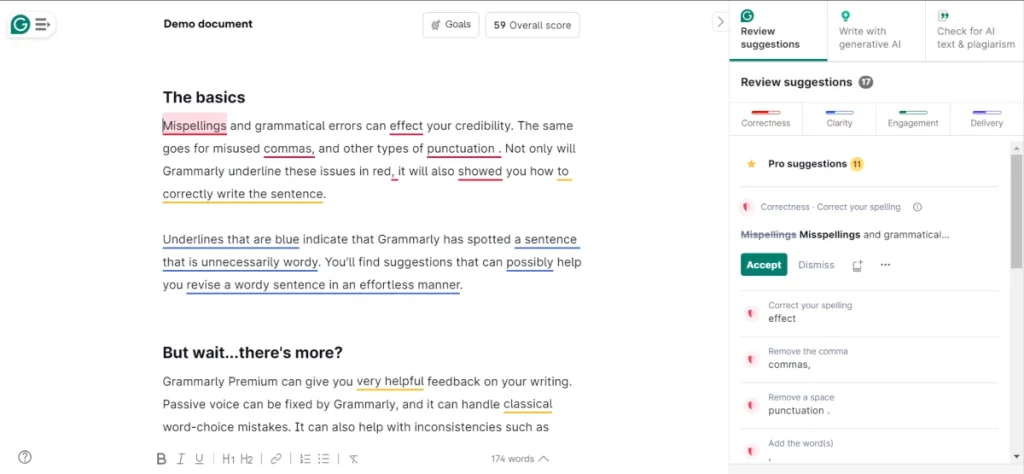Apply Heading 2 style

point(246,459)
